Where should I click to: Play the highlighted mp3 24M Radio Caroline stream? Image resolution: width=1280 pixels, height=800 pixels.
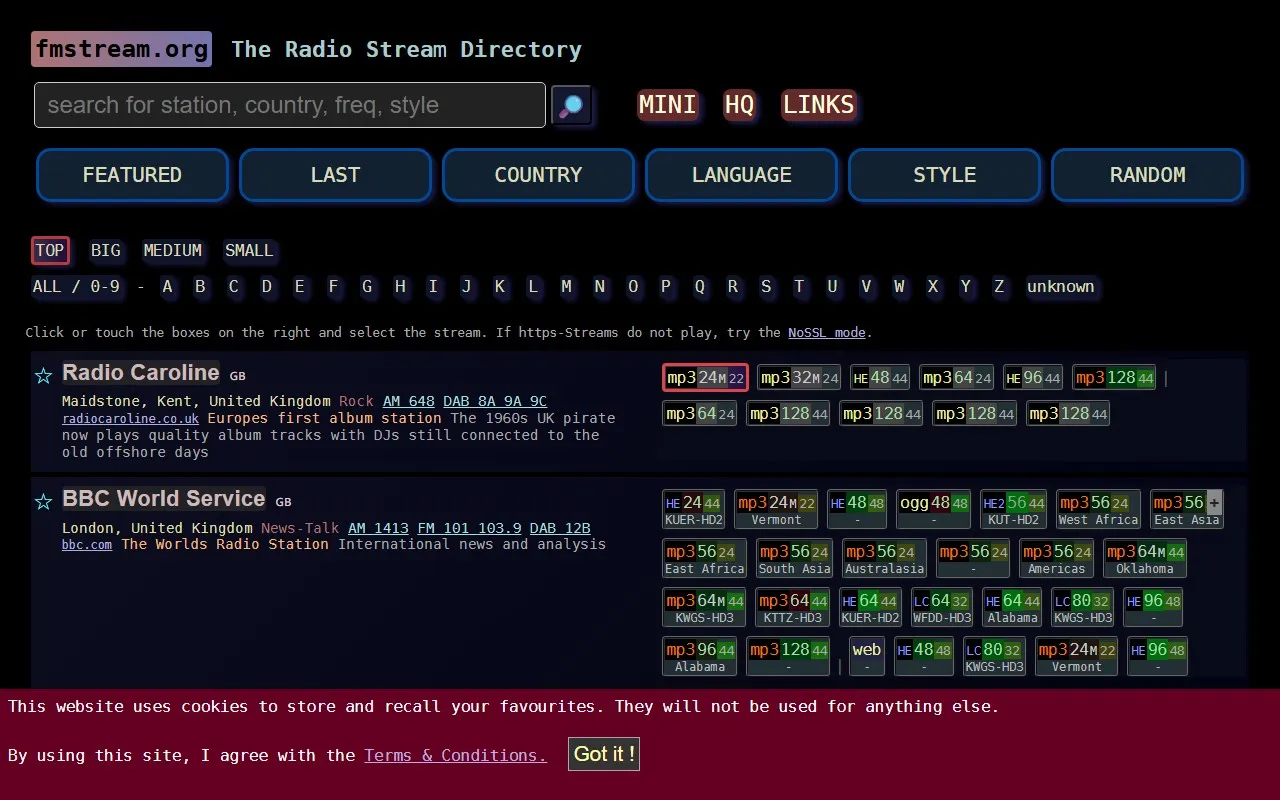tap(704, 377)
